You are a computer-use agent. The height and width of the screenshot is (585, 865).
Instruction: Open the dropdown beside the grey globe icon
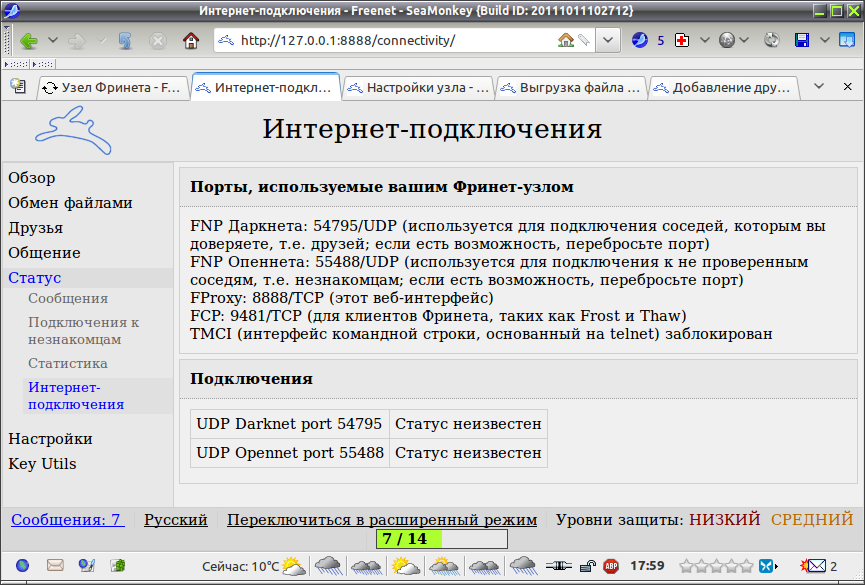click(x=744, y=40)
